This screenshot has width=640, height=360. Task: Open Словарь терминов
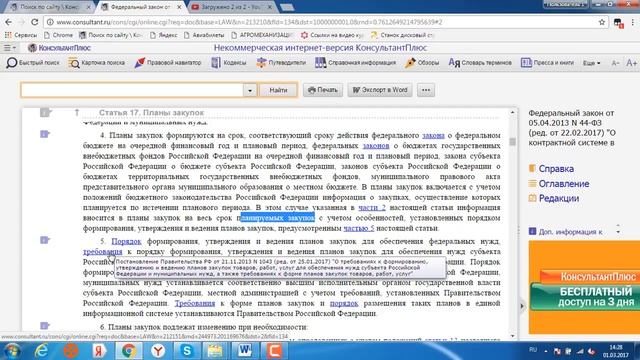[x=480, y=63]
